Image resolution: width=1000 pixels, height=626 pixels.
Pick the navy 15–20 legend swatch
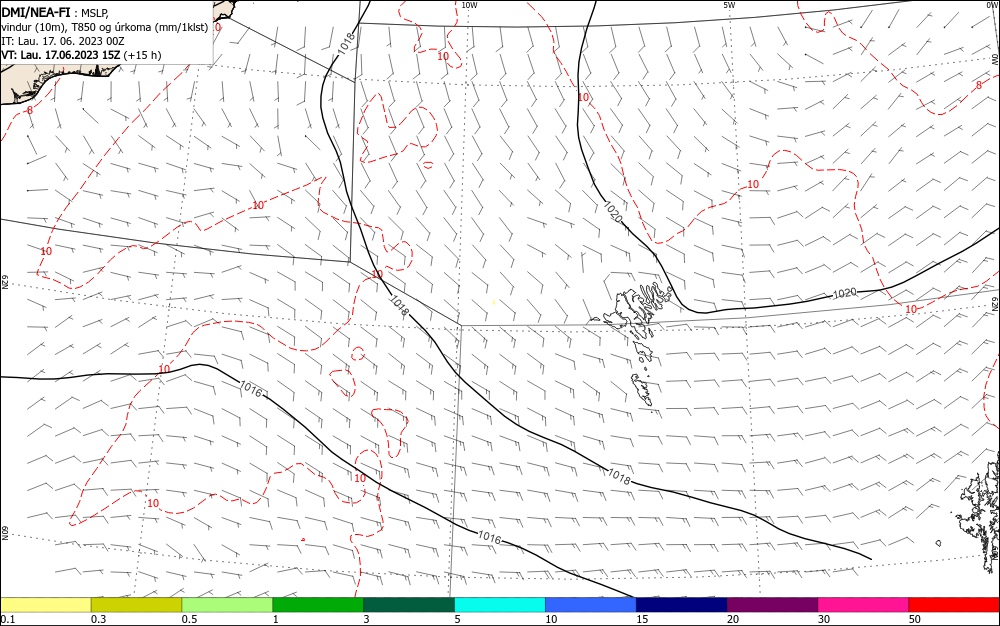(x=681, y=605)
